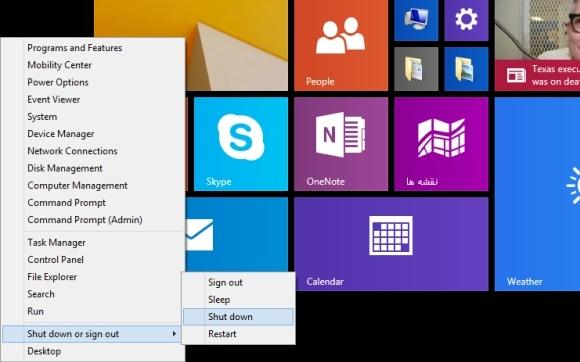This screenshot has width=580, height=362.
Task: Open Computer Management
Action: pos(77,186)
